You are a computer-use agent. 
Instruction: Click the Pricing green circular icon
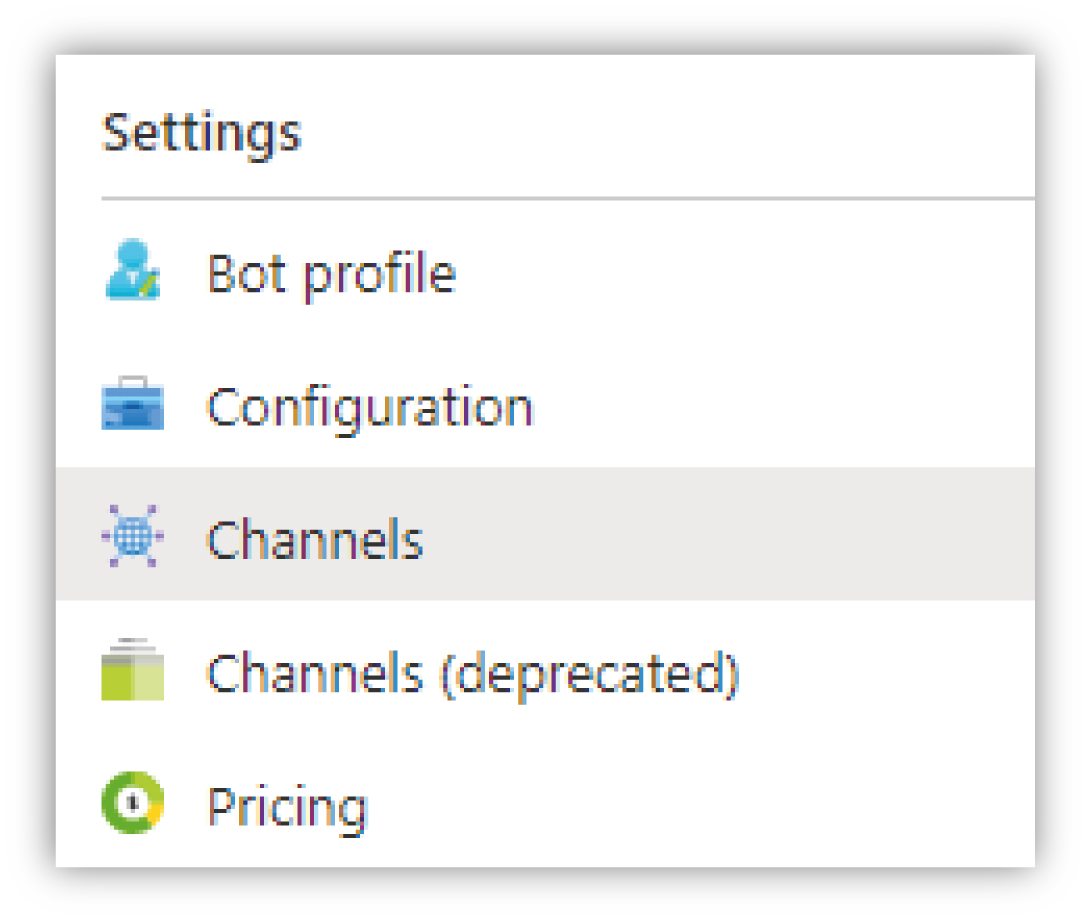(133, 802)
